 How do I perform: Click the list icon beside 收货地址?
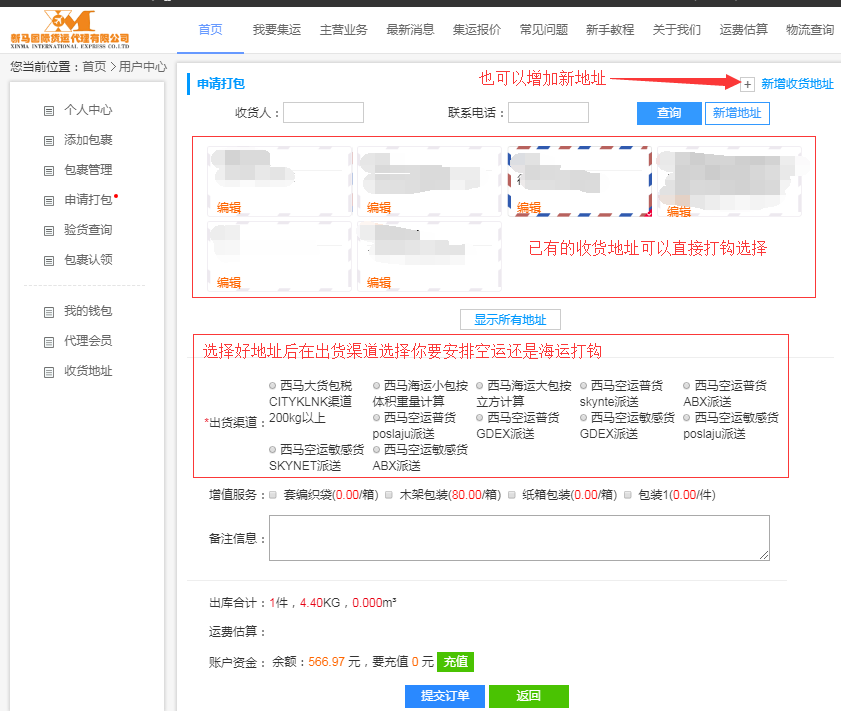[49, 372]
